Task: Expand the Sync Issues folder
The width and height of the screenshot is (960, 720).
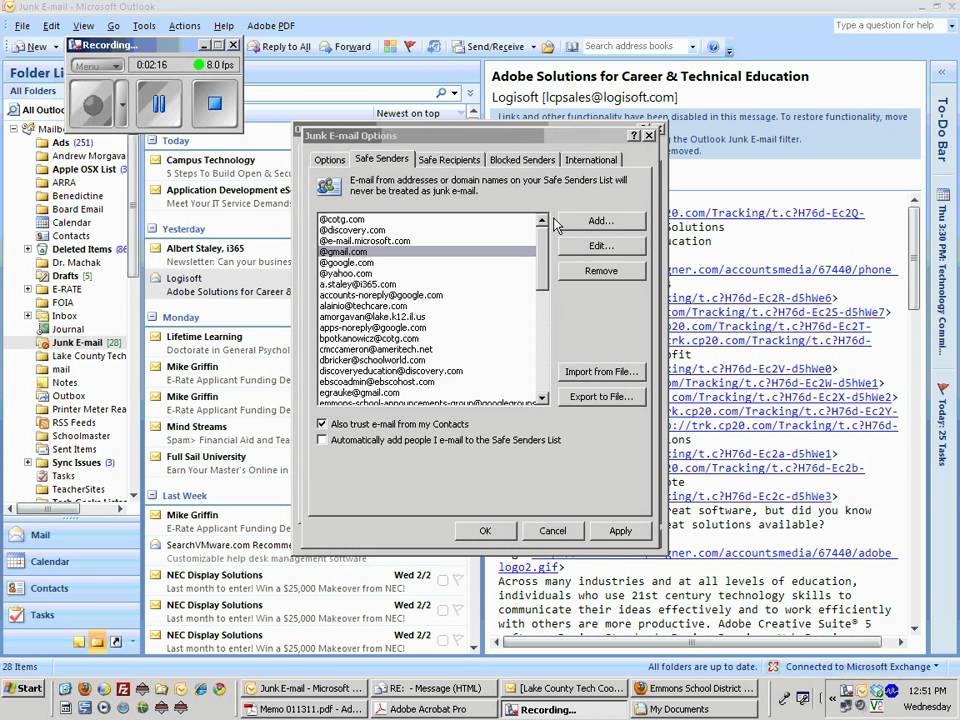Action: 28,462
